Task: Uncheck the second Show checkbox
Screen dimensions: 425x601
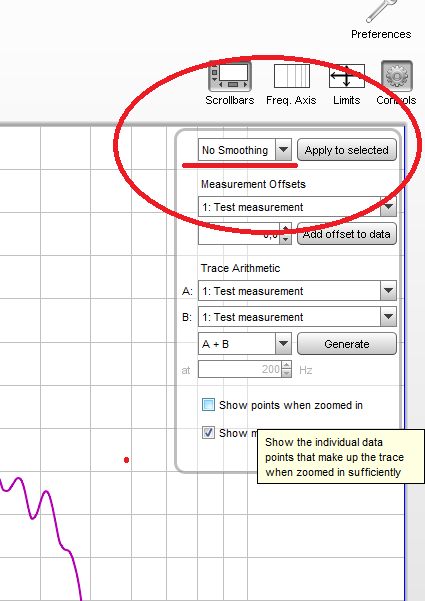Action: pos(208,433)
